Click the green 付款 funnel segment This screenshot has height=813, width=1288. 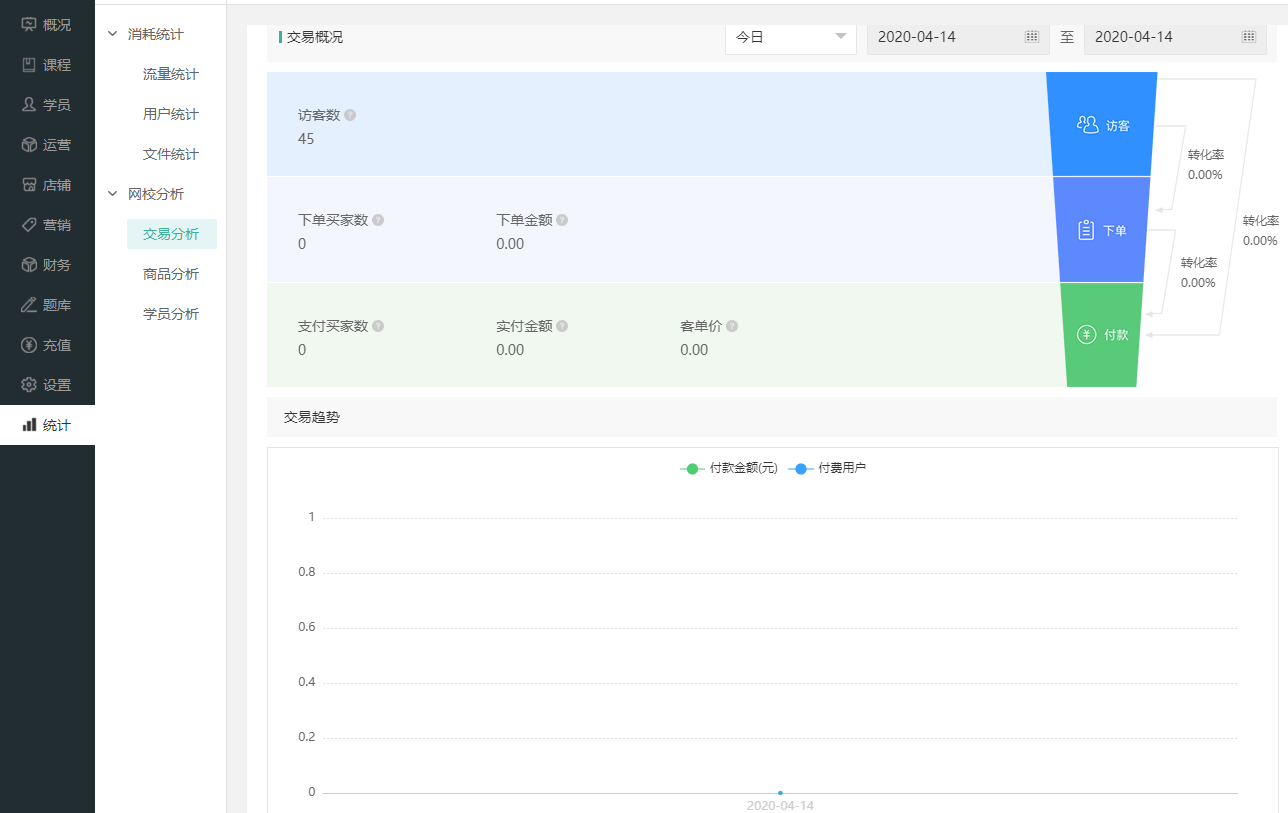(1103, 335)
